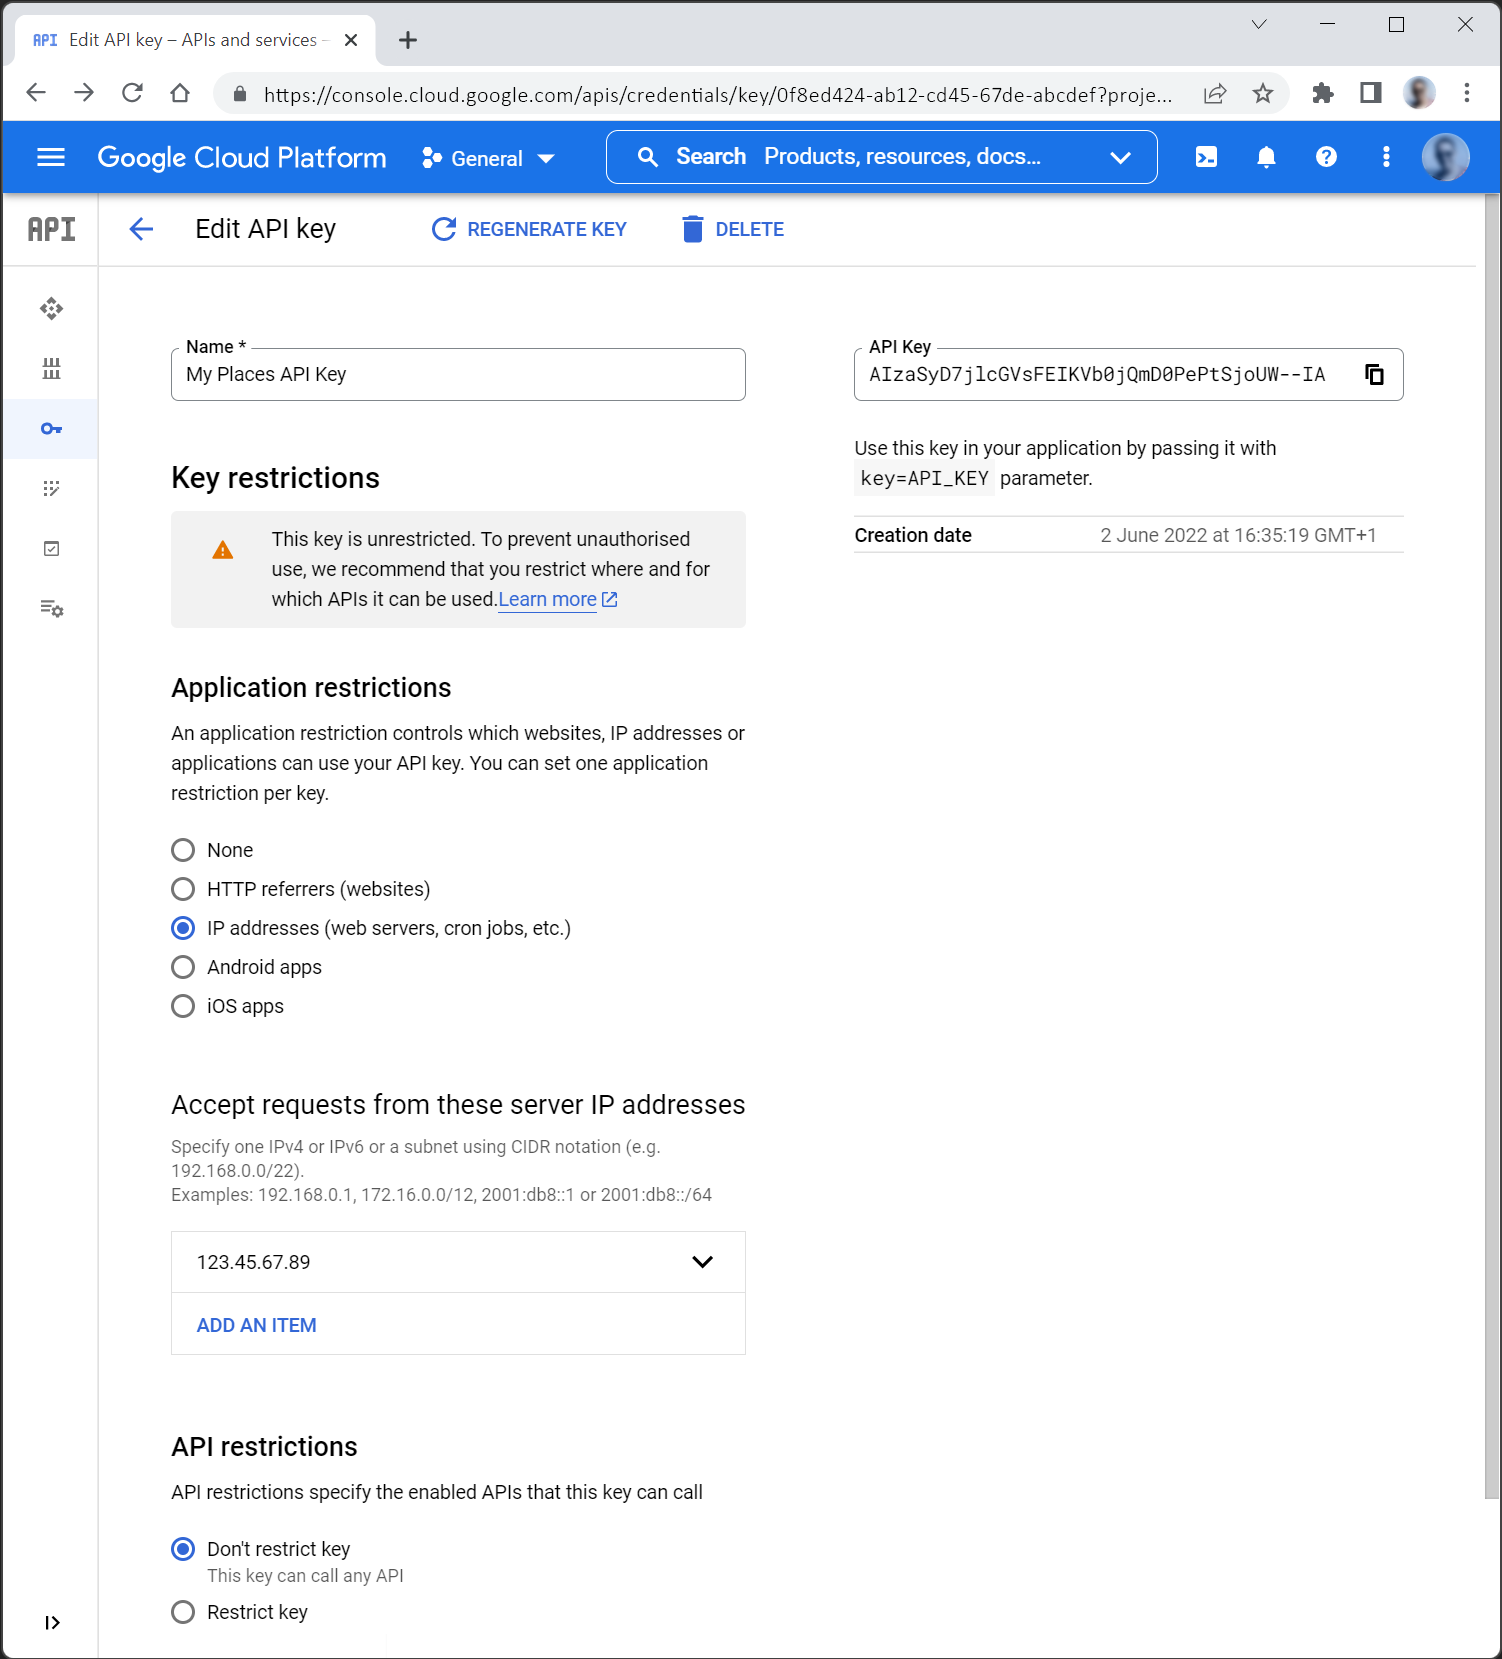Open a new browser tab
1502x1659 pixels.
(x=407, y=40)
